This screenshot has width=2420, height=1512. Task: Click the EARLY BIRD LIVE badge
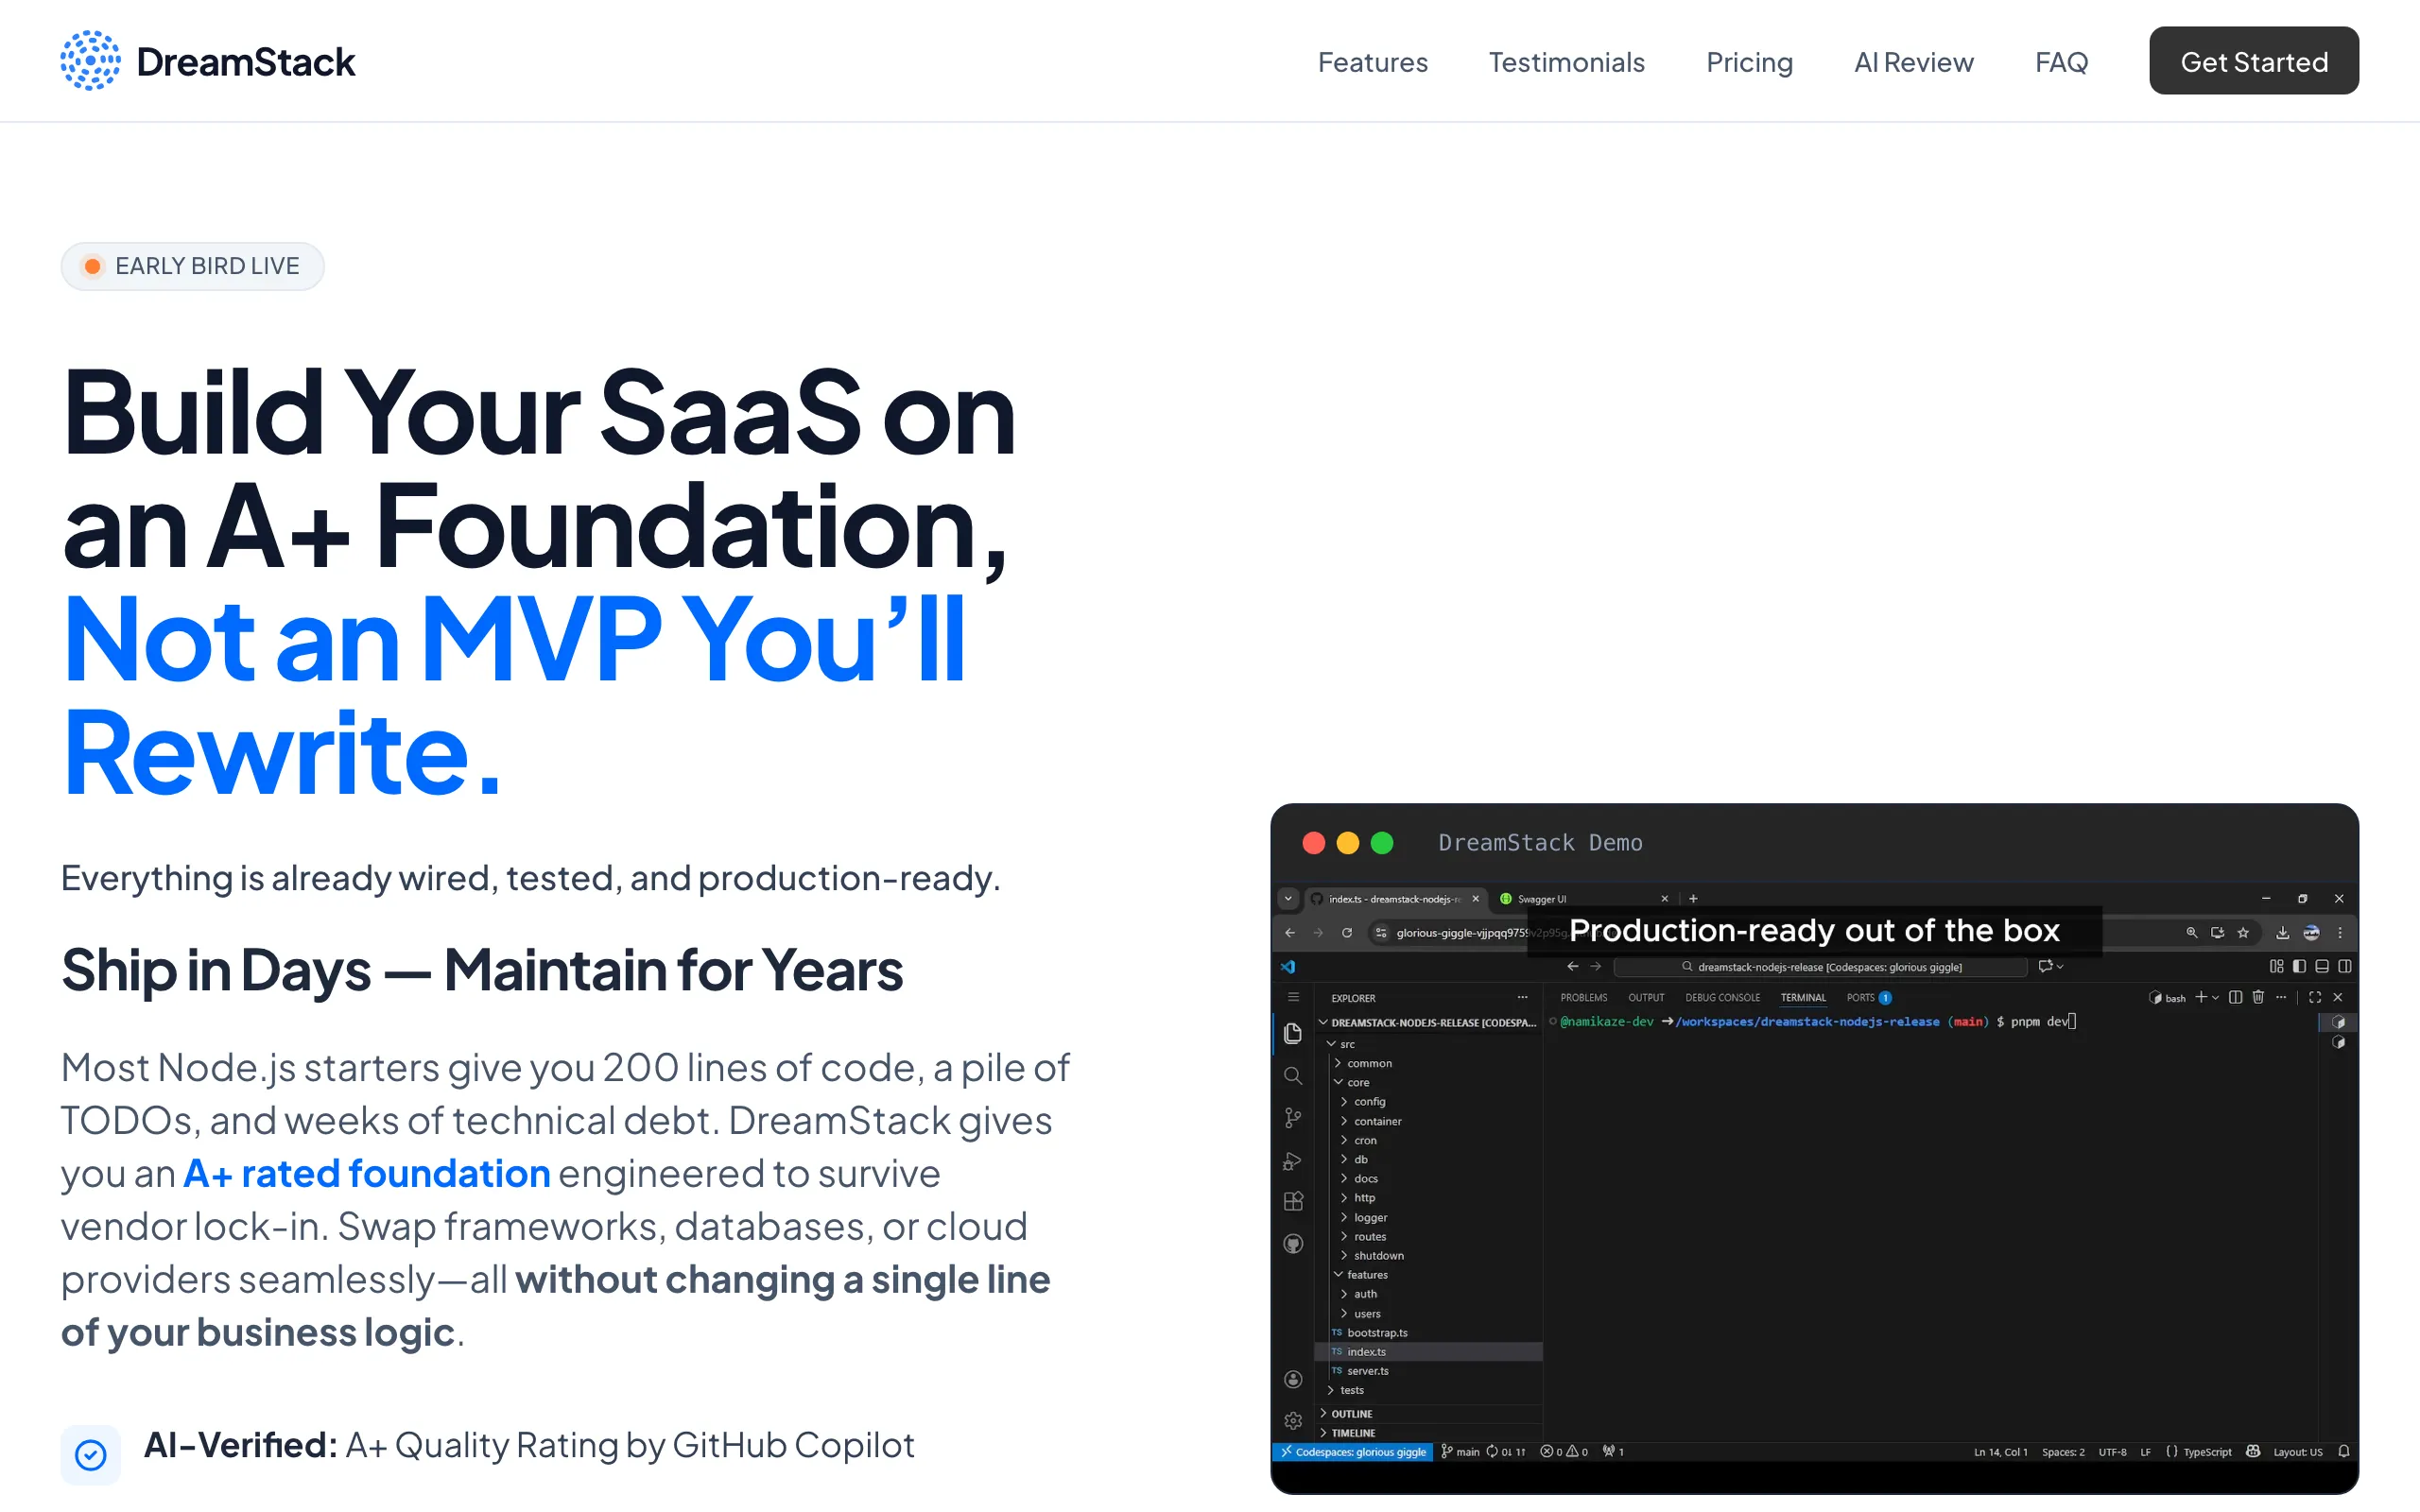coord(192,266)
